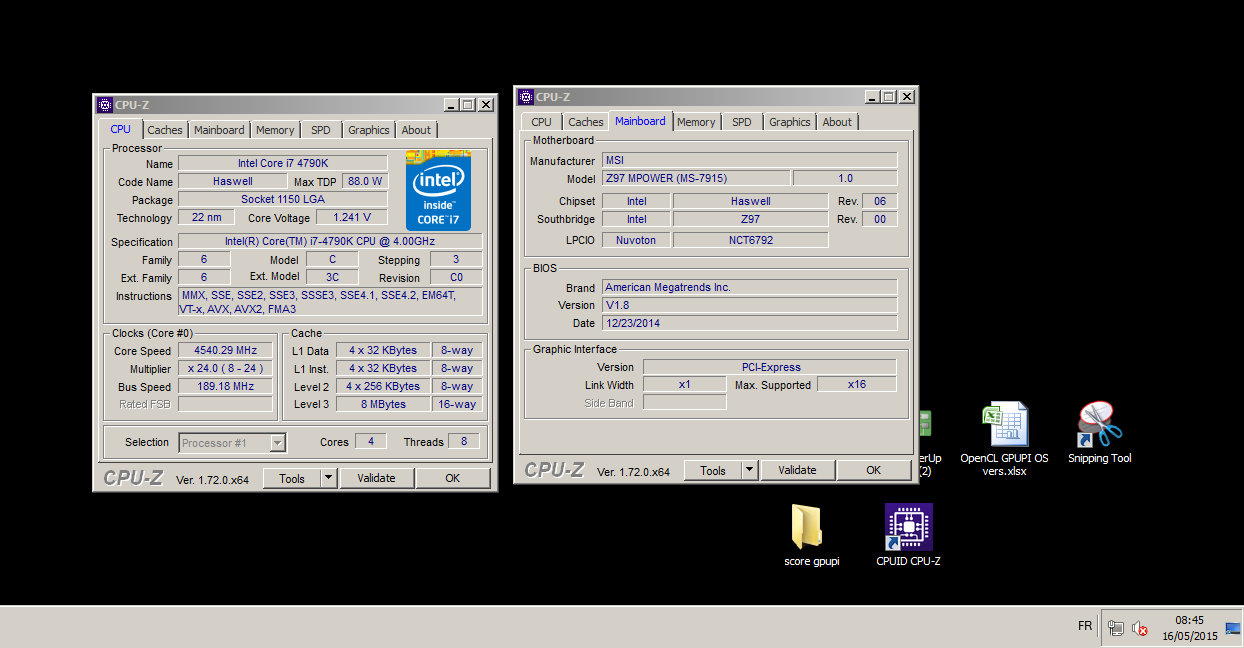Click the muted volume tray icon
This screenshot has height=648, width=1244.
pyautogui.click(x=1140, y=628)
